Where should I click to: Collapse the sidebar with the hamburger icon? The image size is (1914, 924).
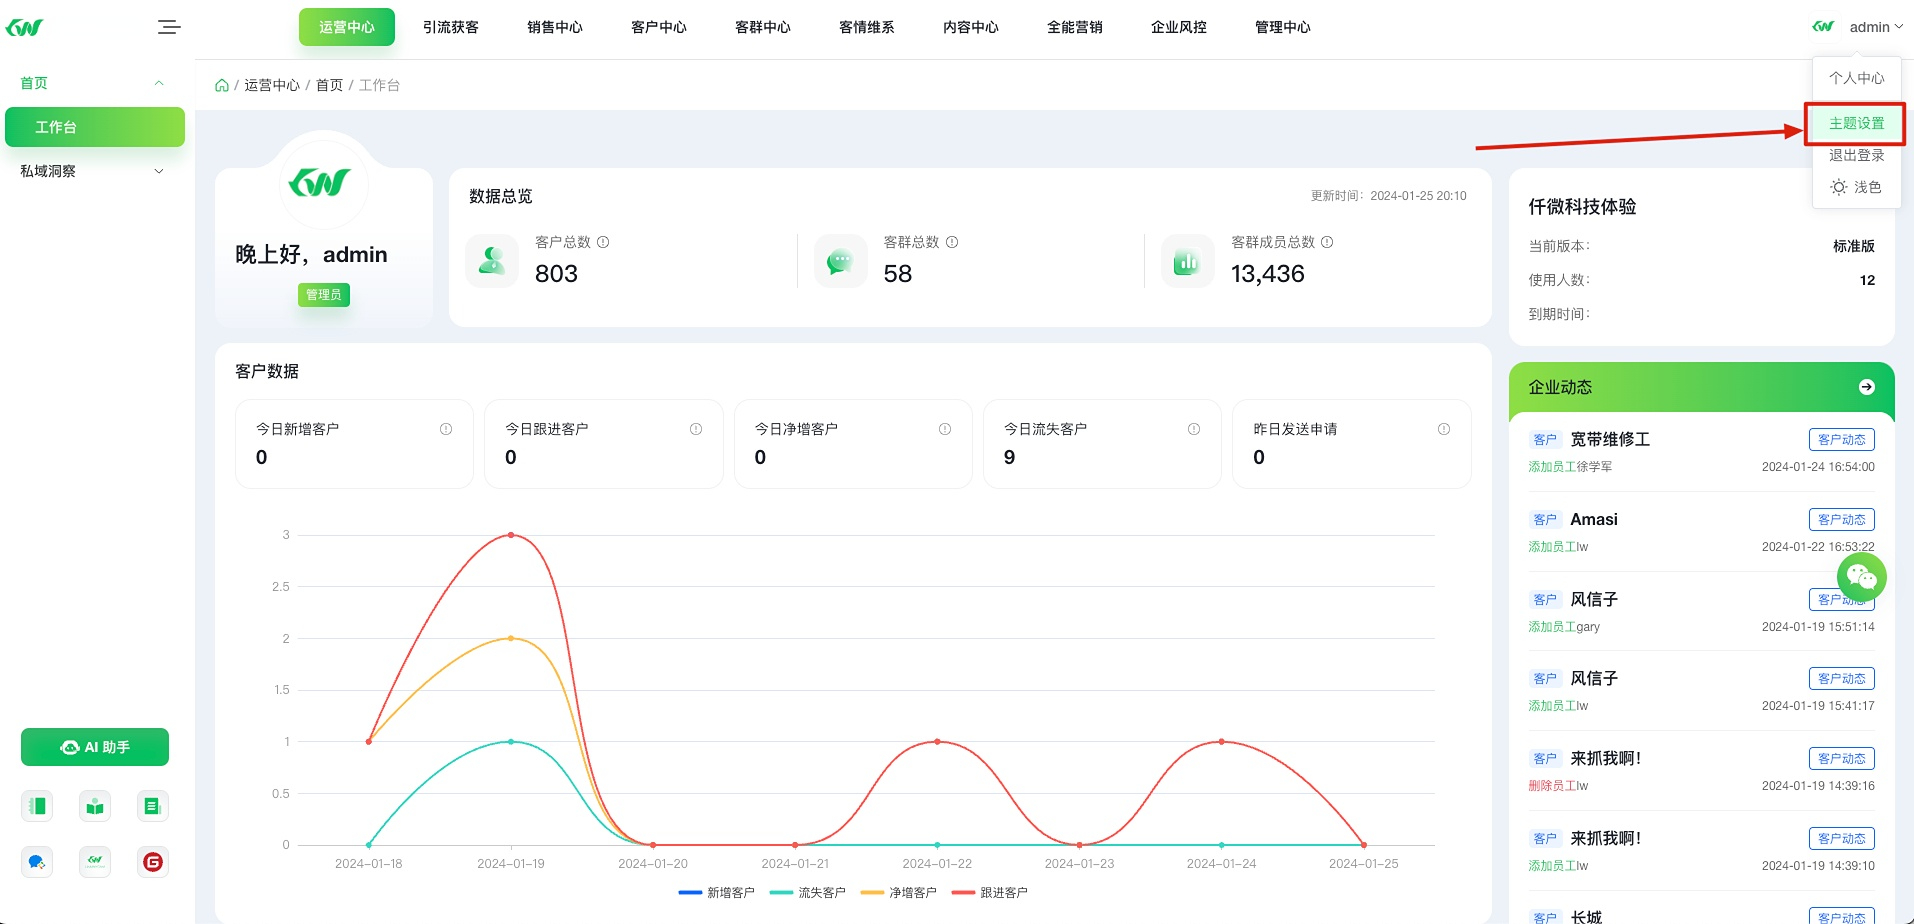click(x=169, y=27)
